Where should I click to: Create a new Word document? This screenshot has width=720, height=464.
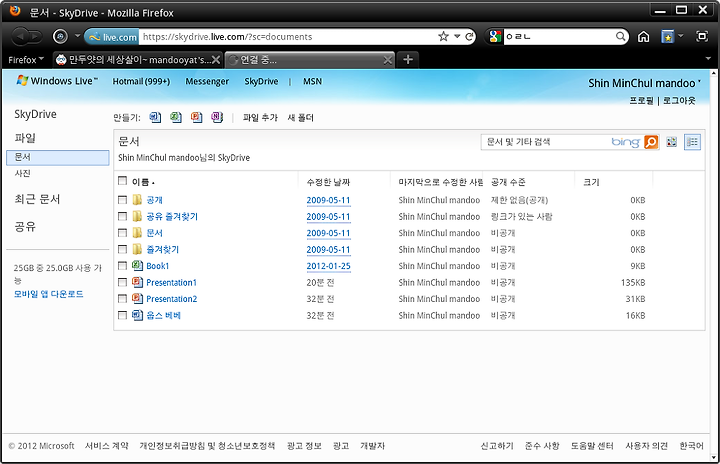(x=155, y=118)
